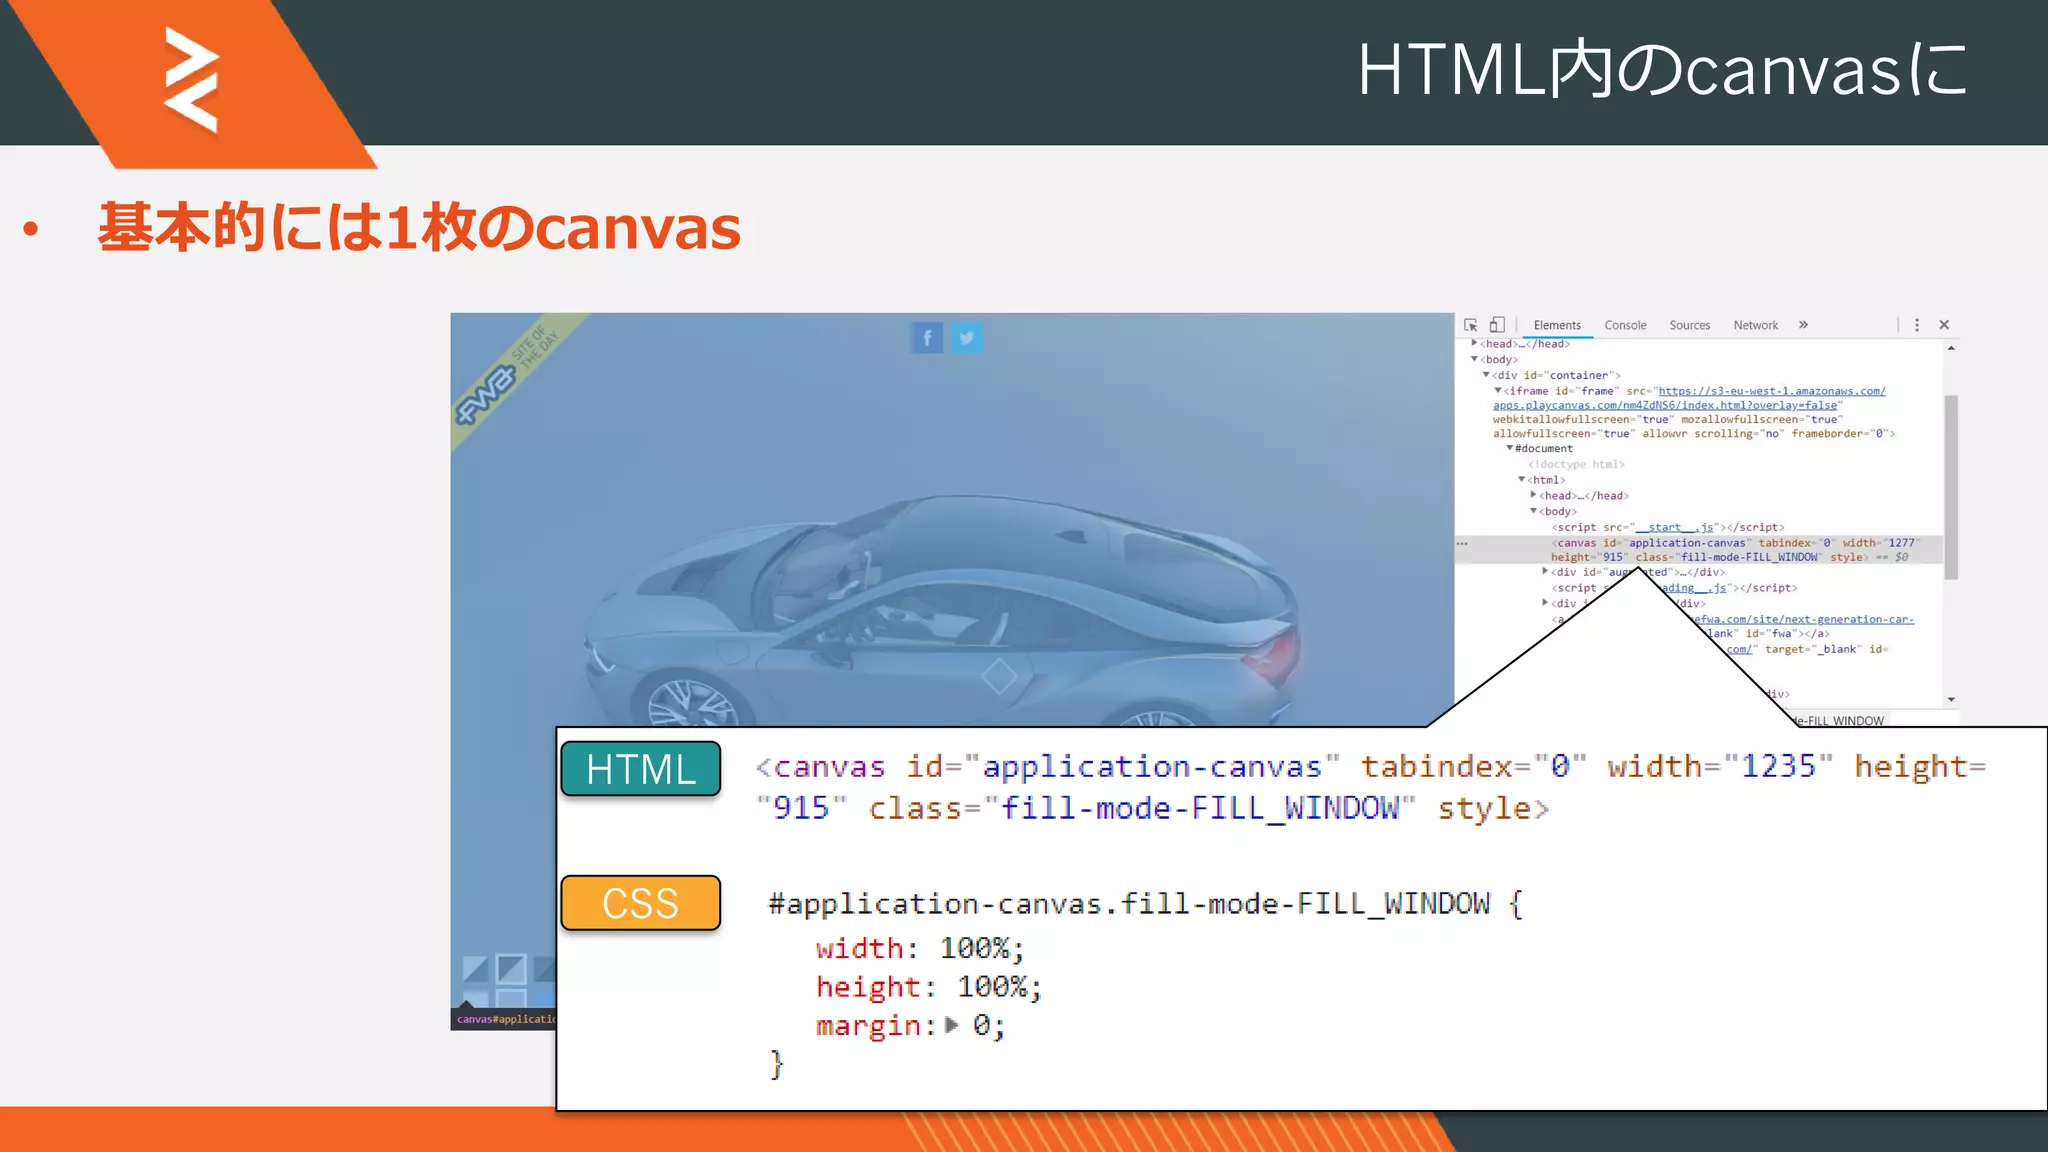Select the script src __start__.js row

pos(1668,527)
